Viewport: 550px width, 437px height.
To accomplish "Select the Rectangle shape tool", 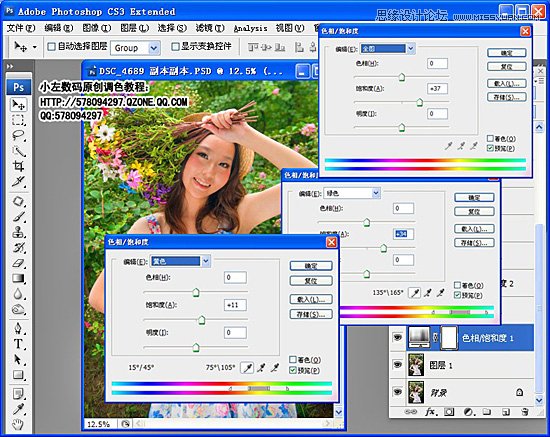I will (x=18, y=375).
